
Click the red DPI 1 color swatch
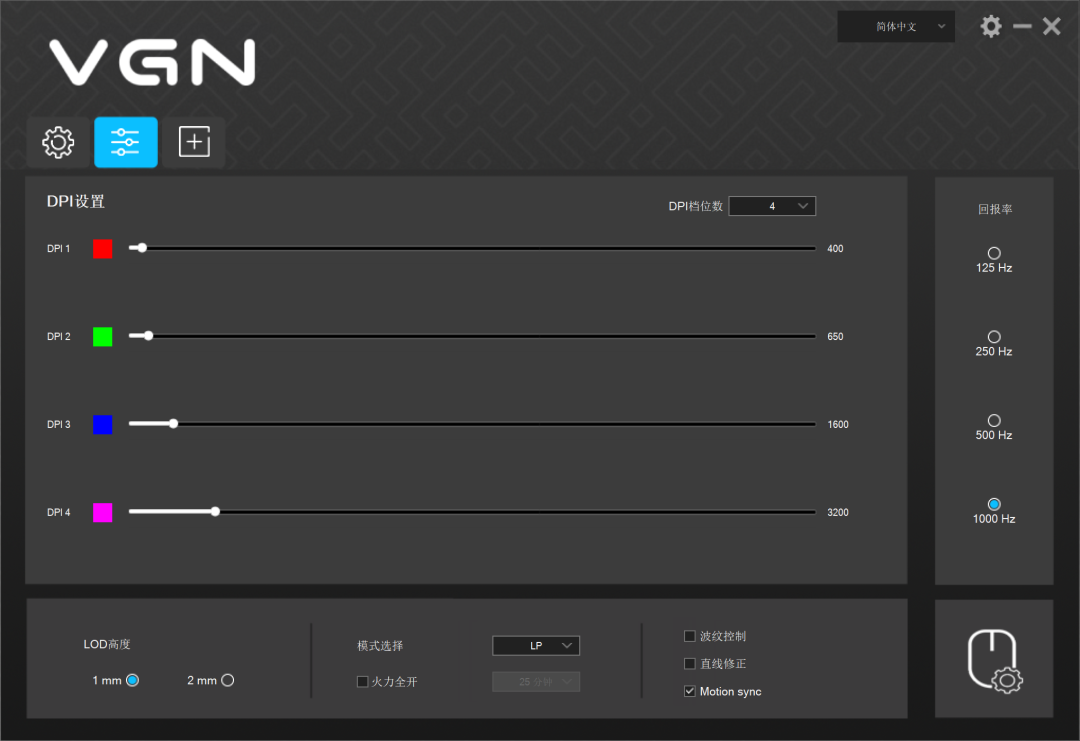click(x=103, y=249)
